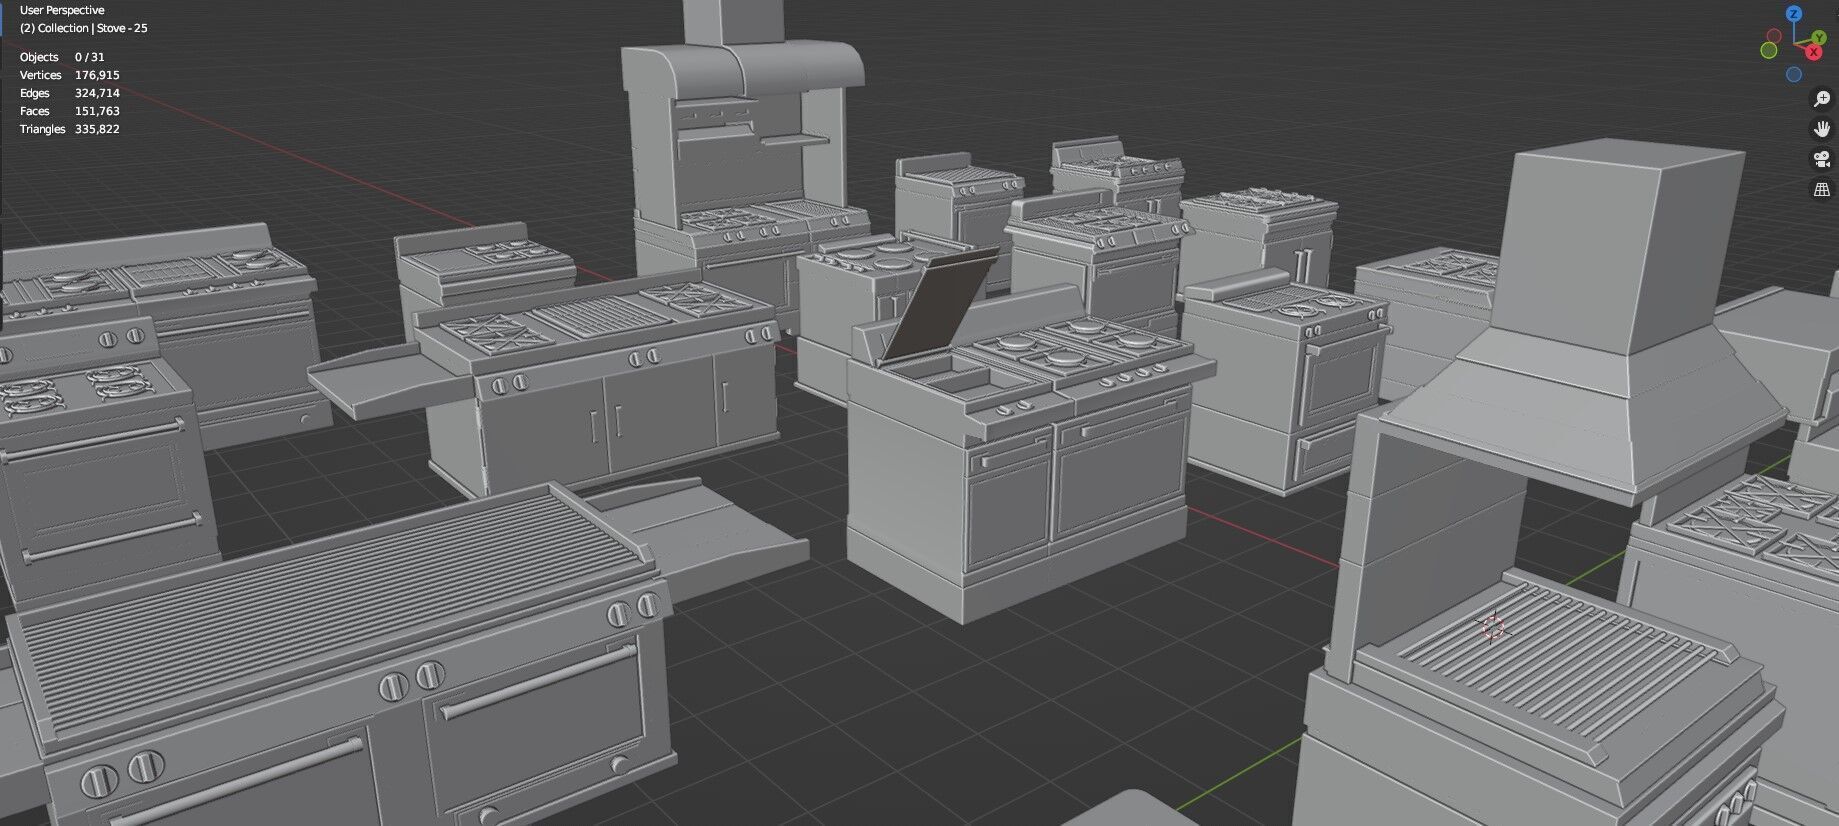
Task: Toggle the camera view button
Action: [1822, 159]
